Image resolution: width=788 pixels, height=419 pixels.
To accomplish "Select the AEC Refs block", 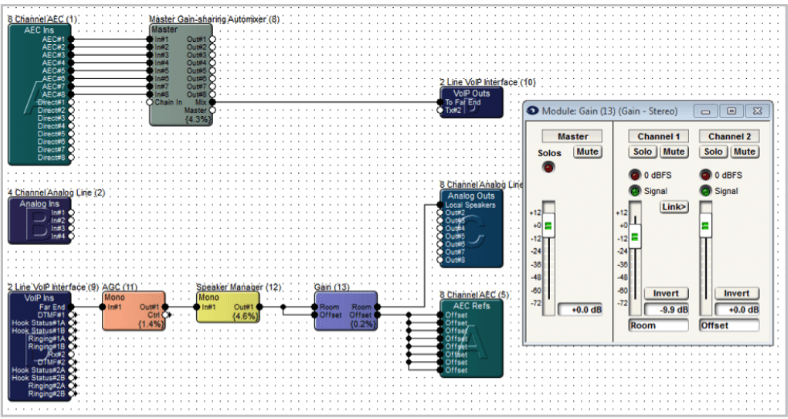I will click(471, 338).
